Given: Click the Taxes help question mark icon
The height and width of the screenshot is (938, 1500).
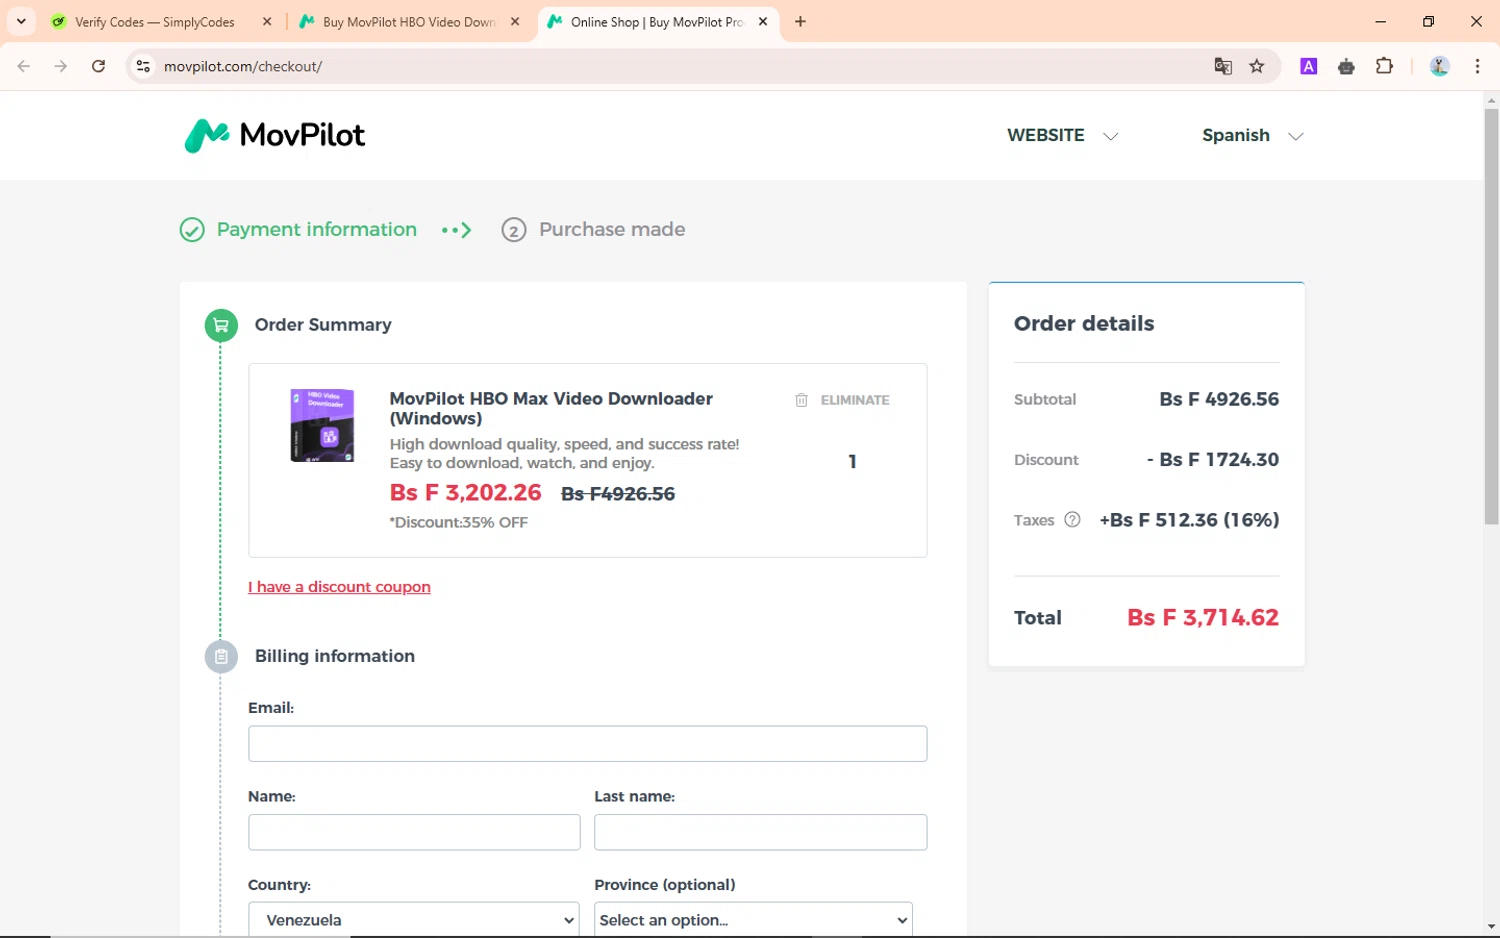Looking at the screenshot, I should [x=1072, y=520].
